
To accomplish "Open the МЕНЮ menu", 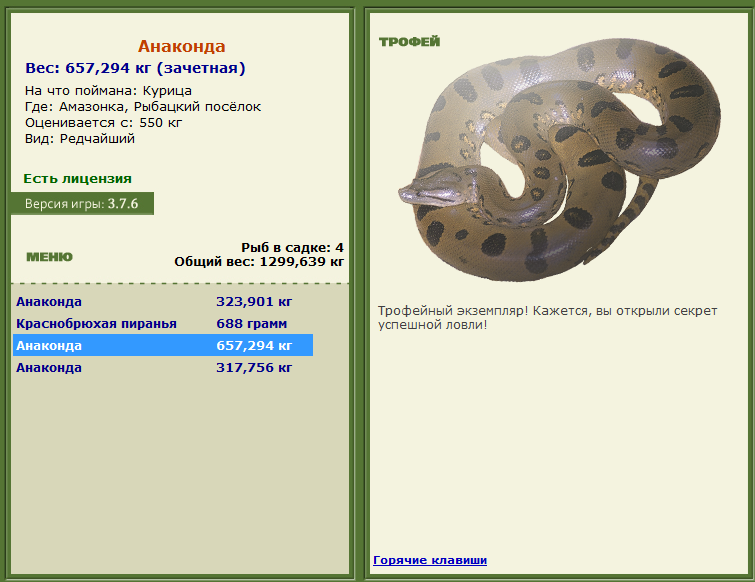I will 50,257.
